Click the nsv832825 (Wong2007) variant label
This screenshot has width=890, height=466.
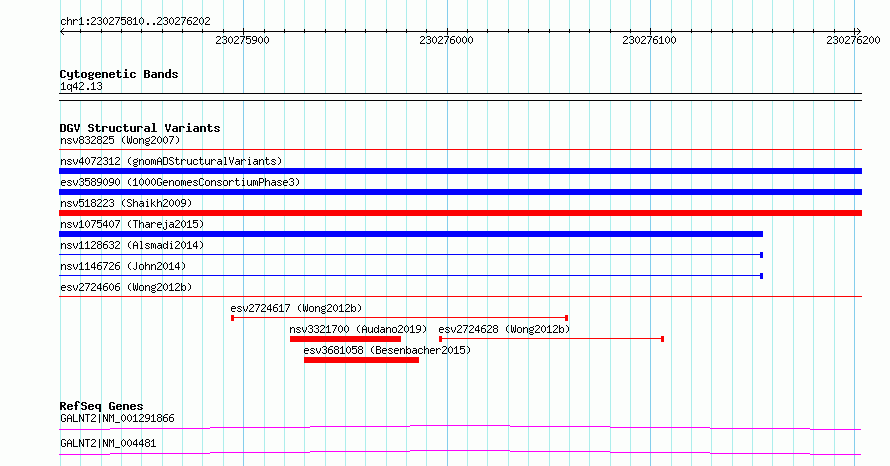pyautogui.click(x=120, y=140)
